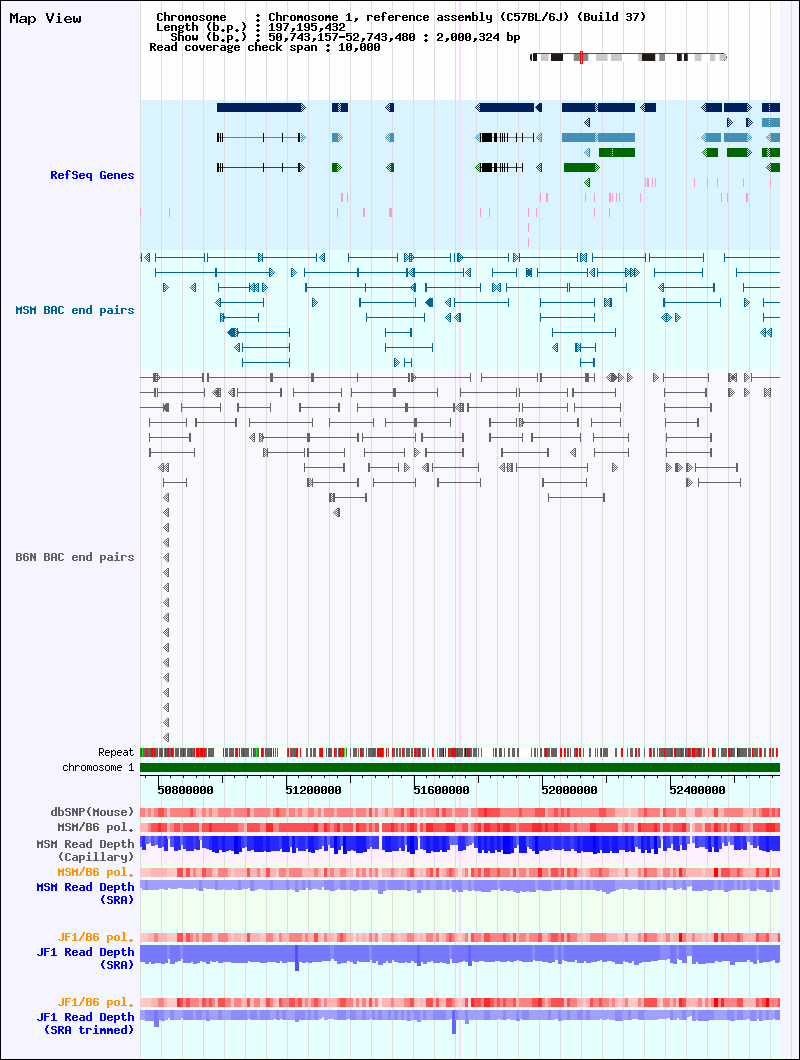Open the orange MSM/B6 pol. label
Viewport: 800px width, 1060px height.
(x=95, y=873)
